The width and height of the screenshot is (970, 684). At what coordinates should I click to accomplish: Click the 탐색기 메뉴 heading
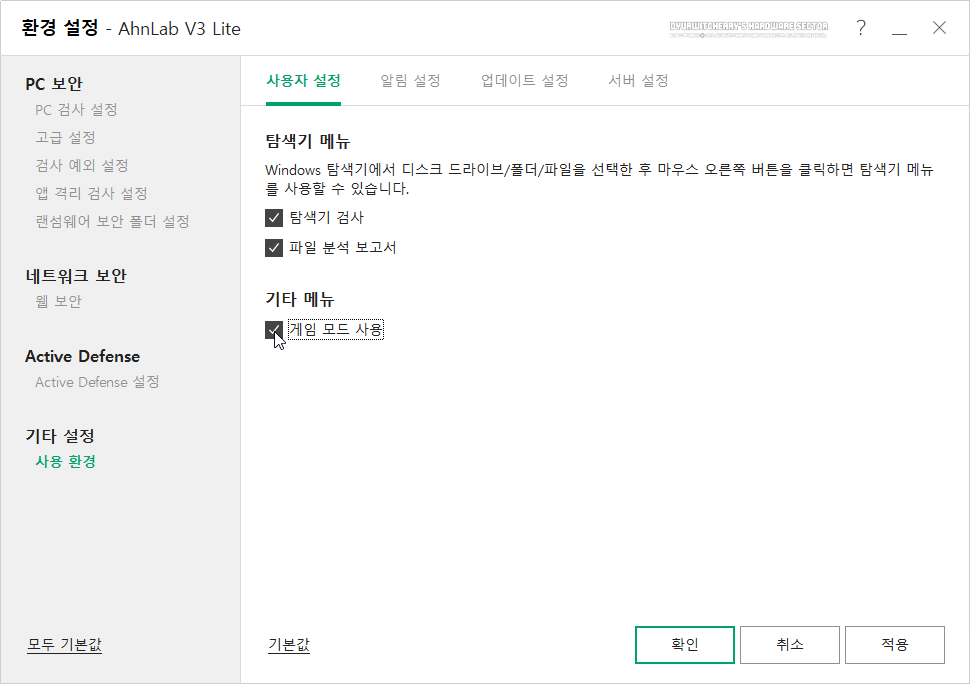pos(307,142)
